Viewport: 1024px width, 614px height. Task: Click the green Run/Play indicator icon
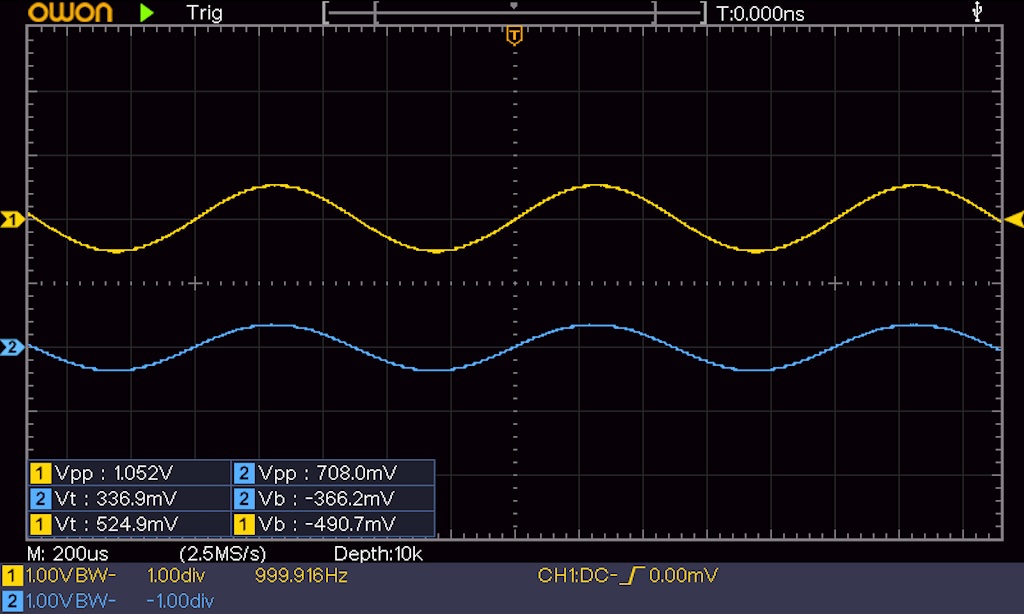point(147,13)
